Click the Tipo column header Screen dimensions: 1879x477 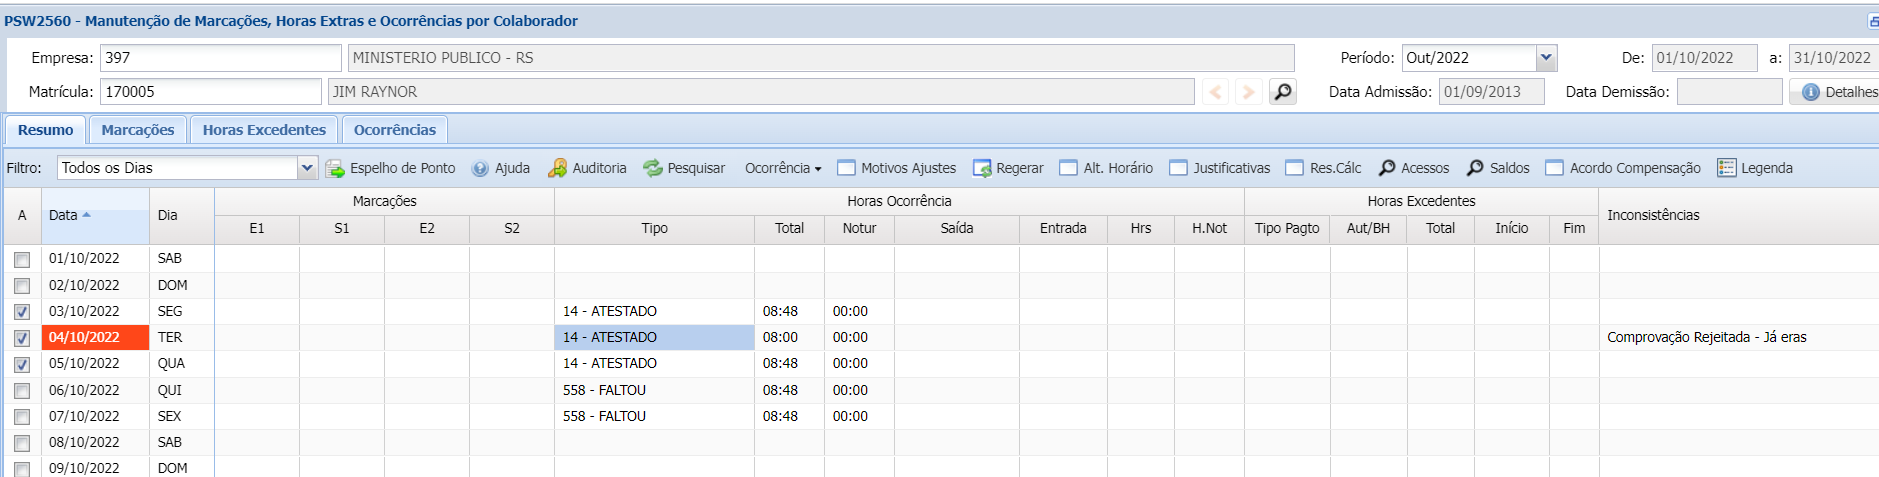coord(654,229)
